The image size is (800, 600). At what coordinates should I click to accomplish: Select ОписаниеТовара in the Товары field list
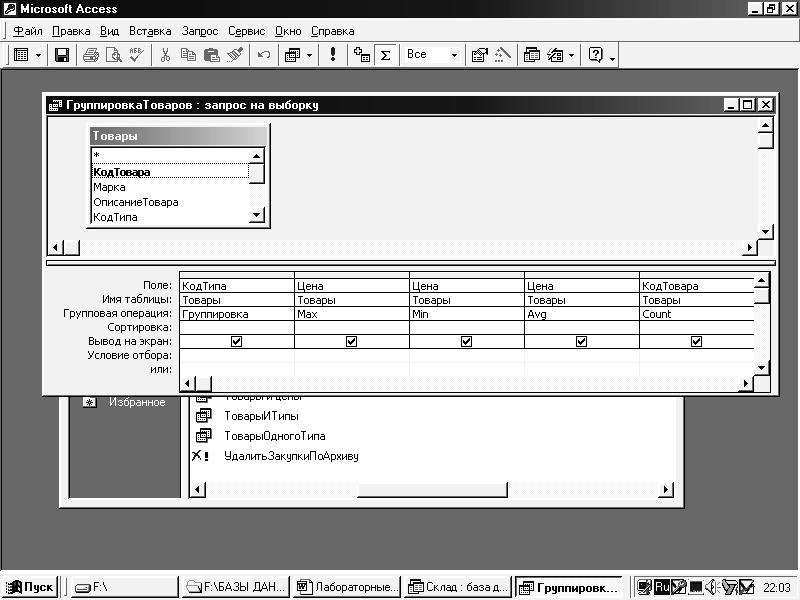(170, 202)
